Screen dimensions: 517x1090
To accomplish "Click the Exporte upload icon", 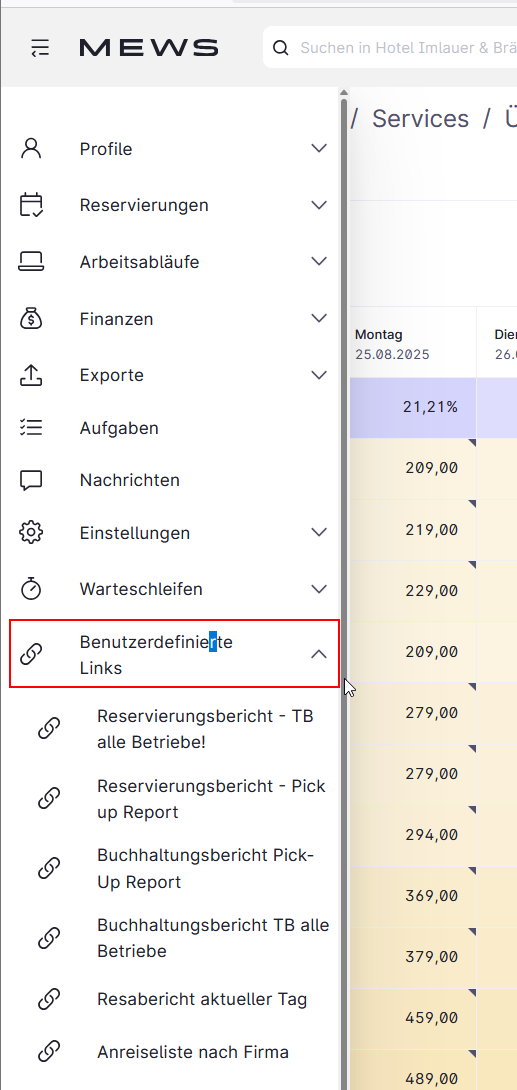I will coord(31,375).
